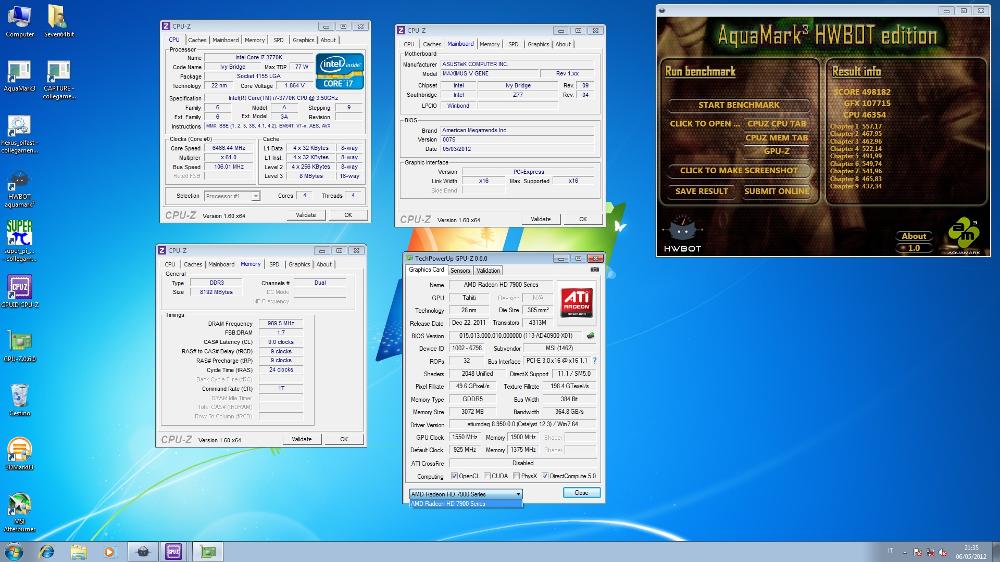Switch to HWBOT AquaMark taskbar item
This screenshot has width=1000, height=562.
143,551
